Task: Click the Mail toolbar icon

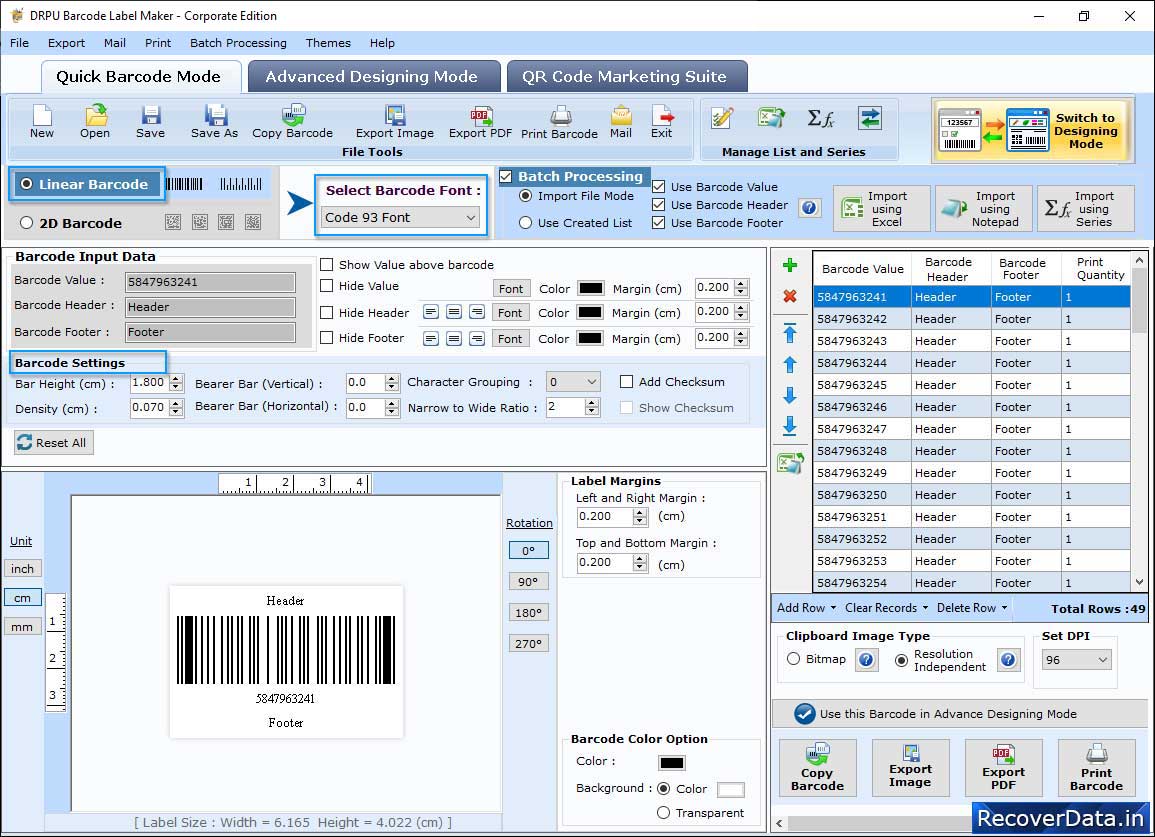Action: (x=621, y=122)
